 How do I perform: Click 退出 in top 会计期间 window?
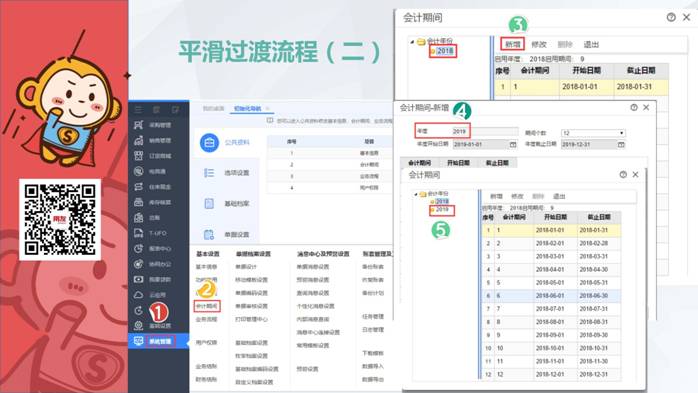(591, 45)
